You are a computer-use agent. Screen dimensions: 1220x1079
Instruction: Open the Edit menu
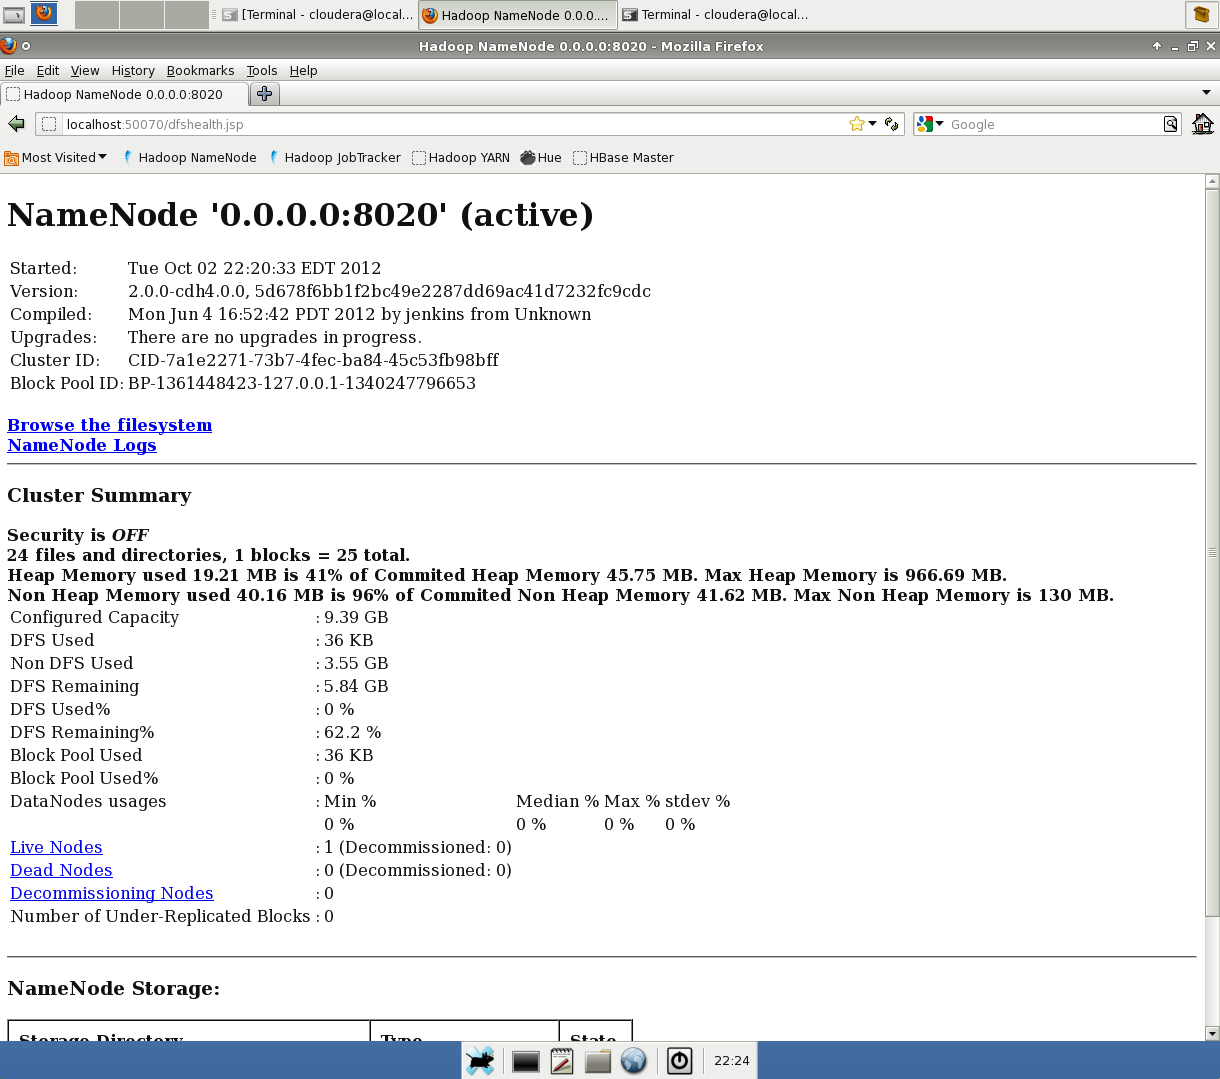pos(48,70)
